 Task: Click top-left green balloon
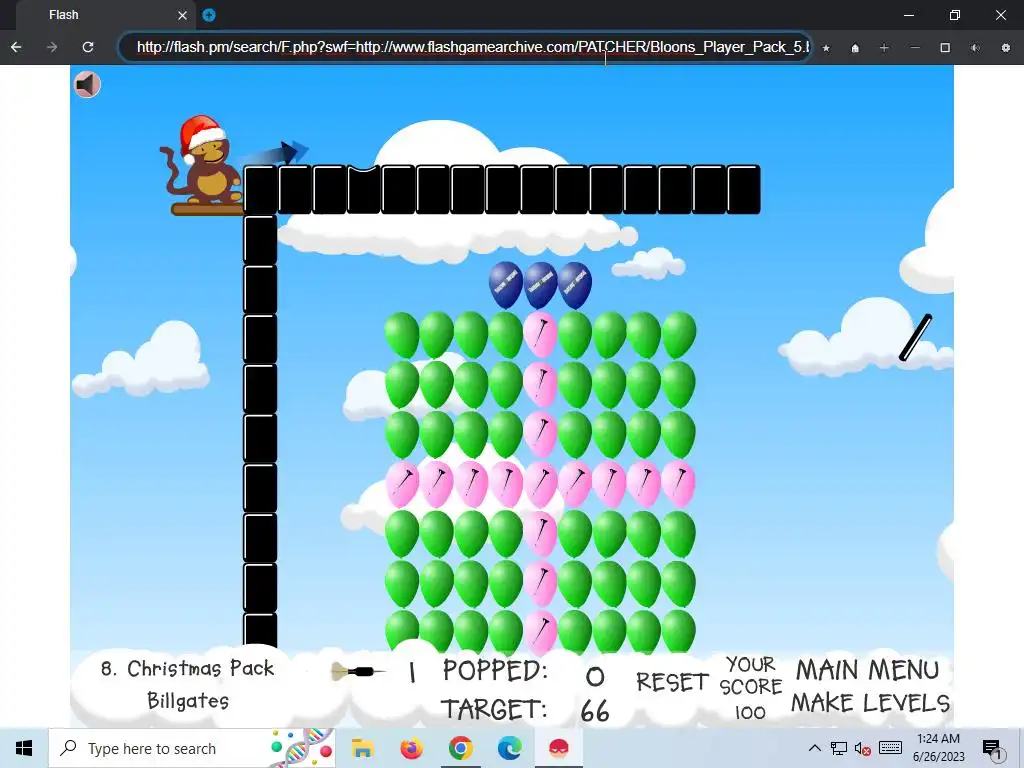[402, 334]
